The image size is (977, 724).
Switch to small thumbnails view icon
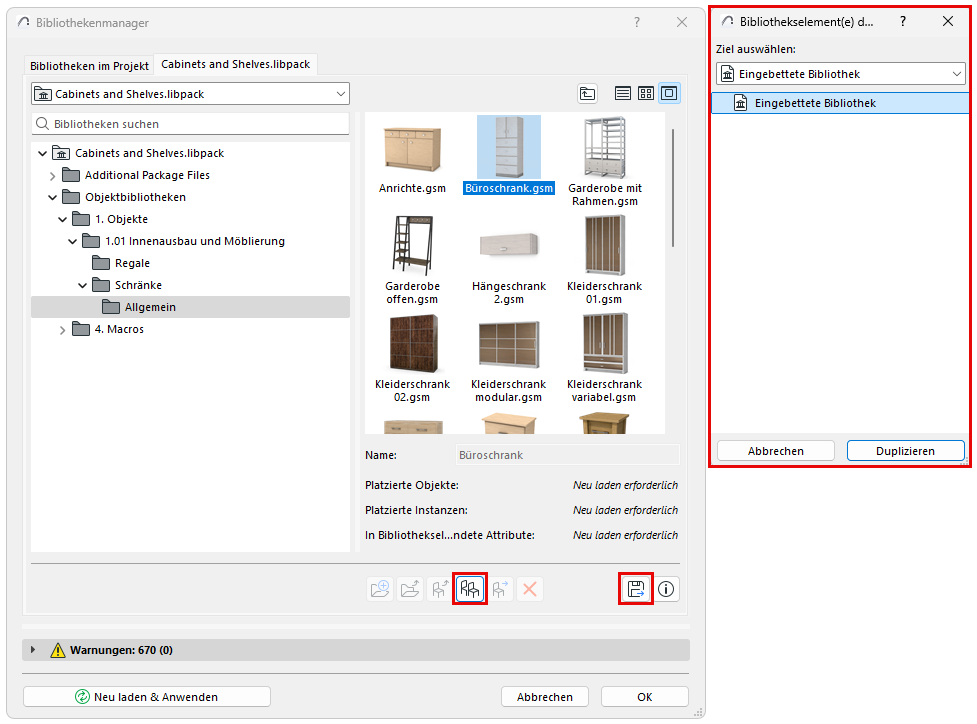click(646, 93)
